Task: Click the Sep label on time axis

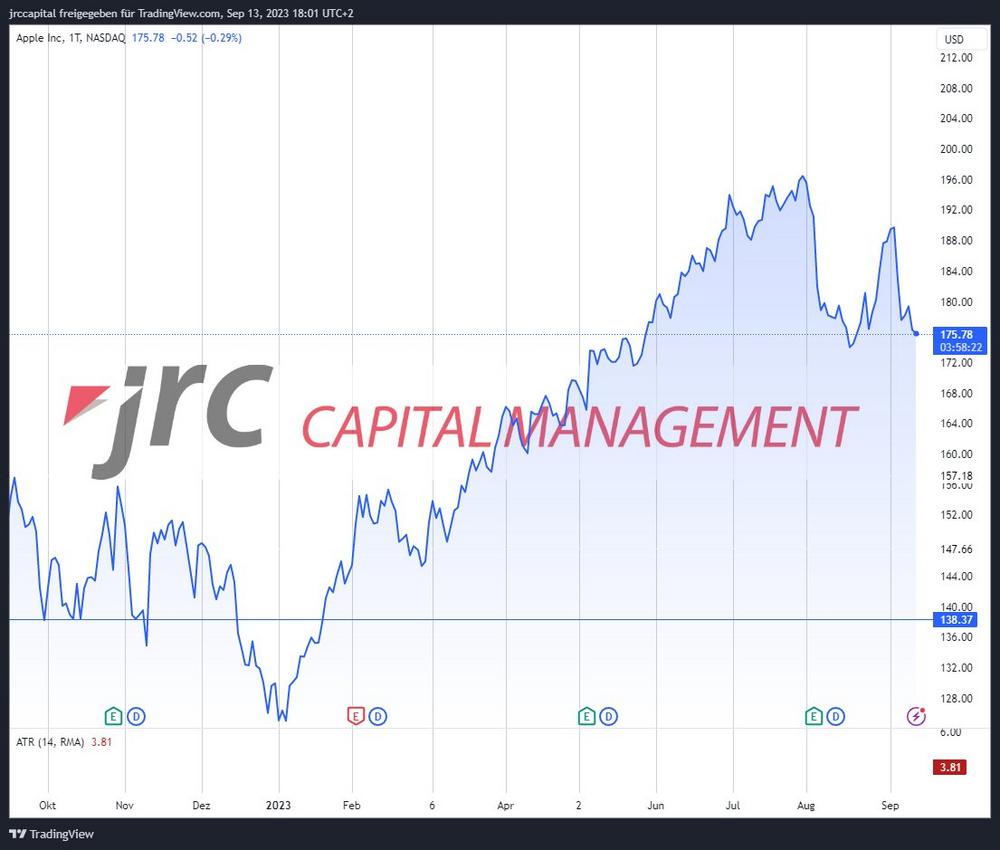Action: [891, 804]
